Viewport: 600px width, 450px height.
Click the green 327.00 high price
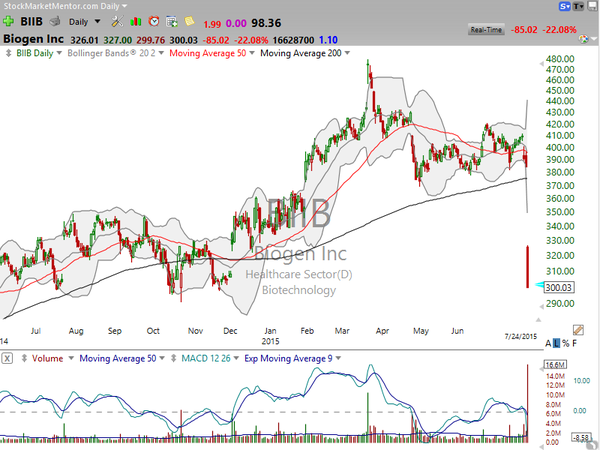(x=117, y=40)
